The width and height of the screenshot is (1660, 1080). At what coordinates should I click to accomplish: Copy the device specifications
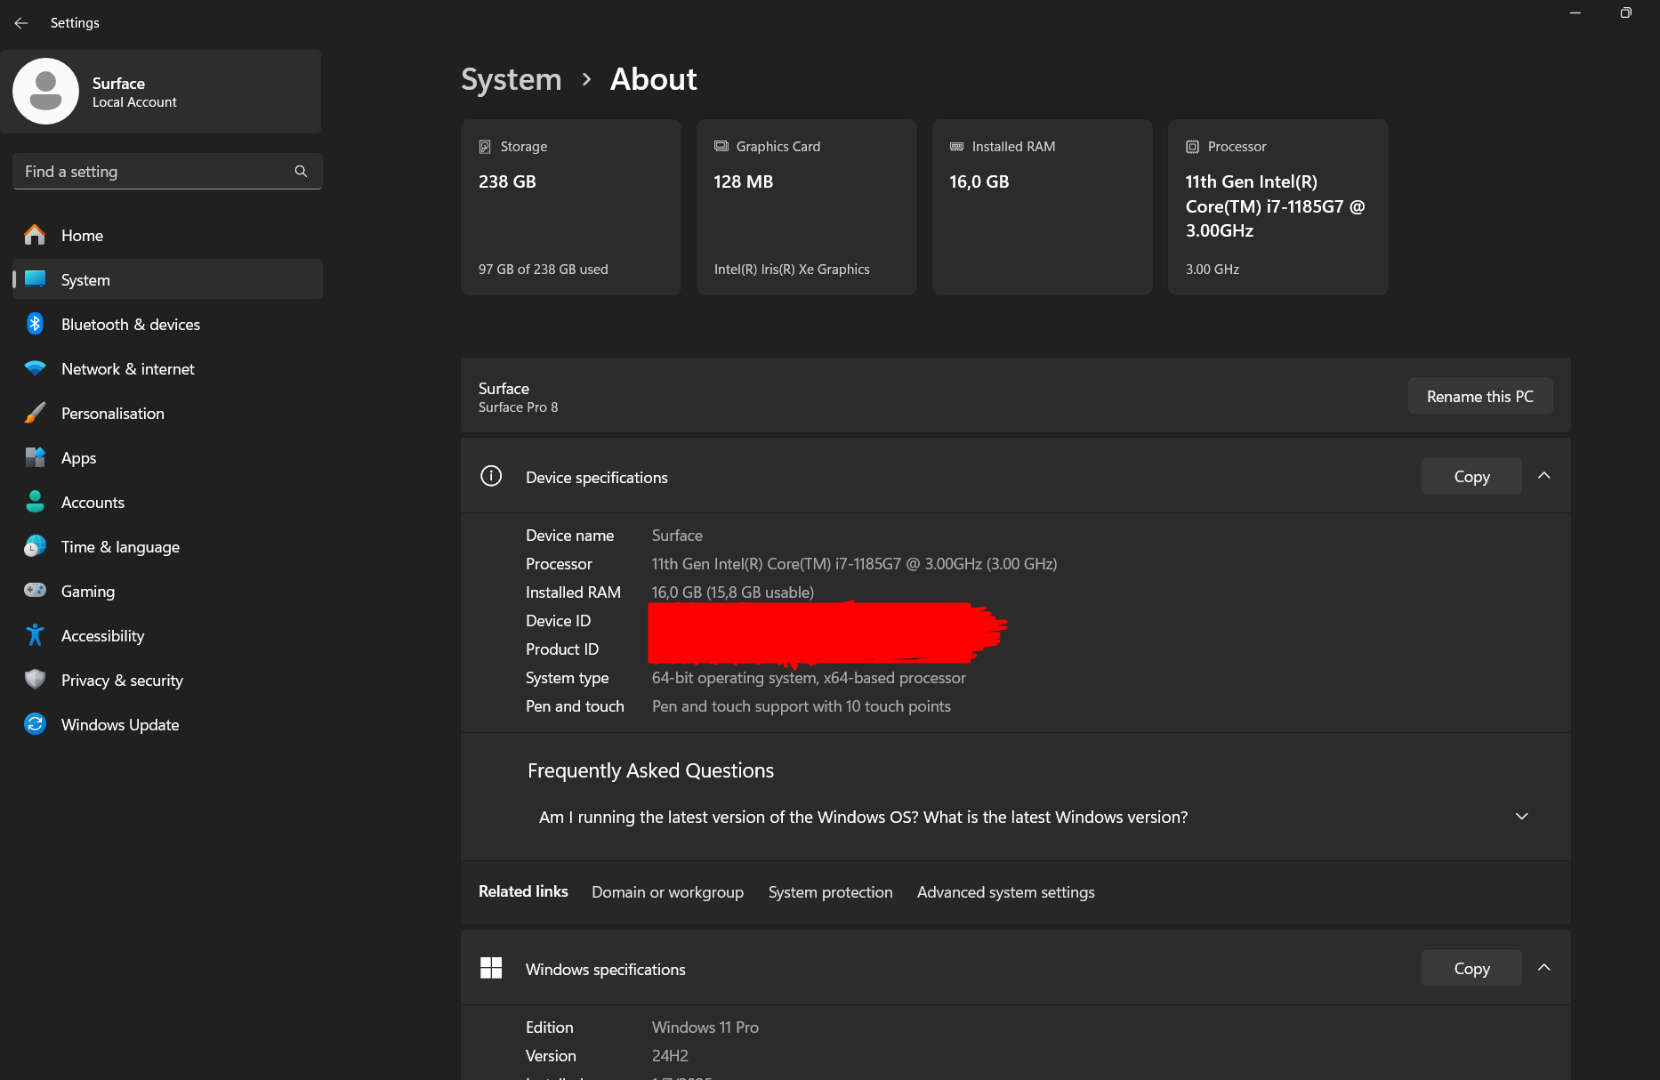(1471, 476)
